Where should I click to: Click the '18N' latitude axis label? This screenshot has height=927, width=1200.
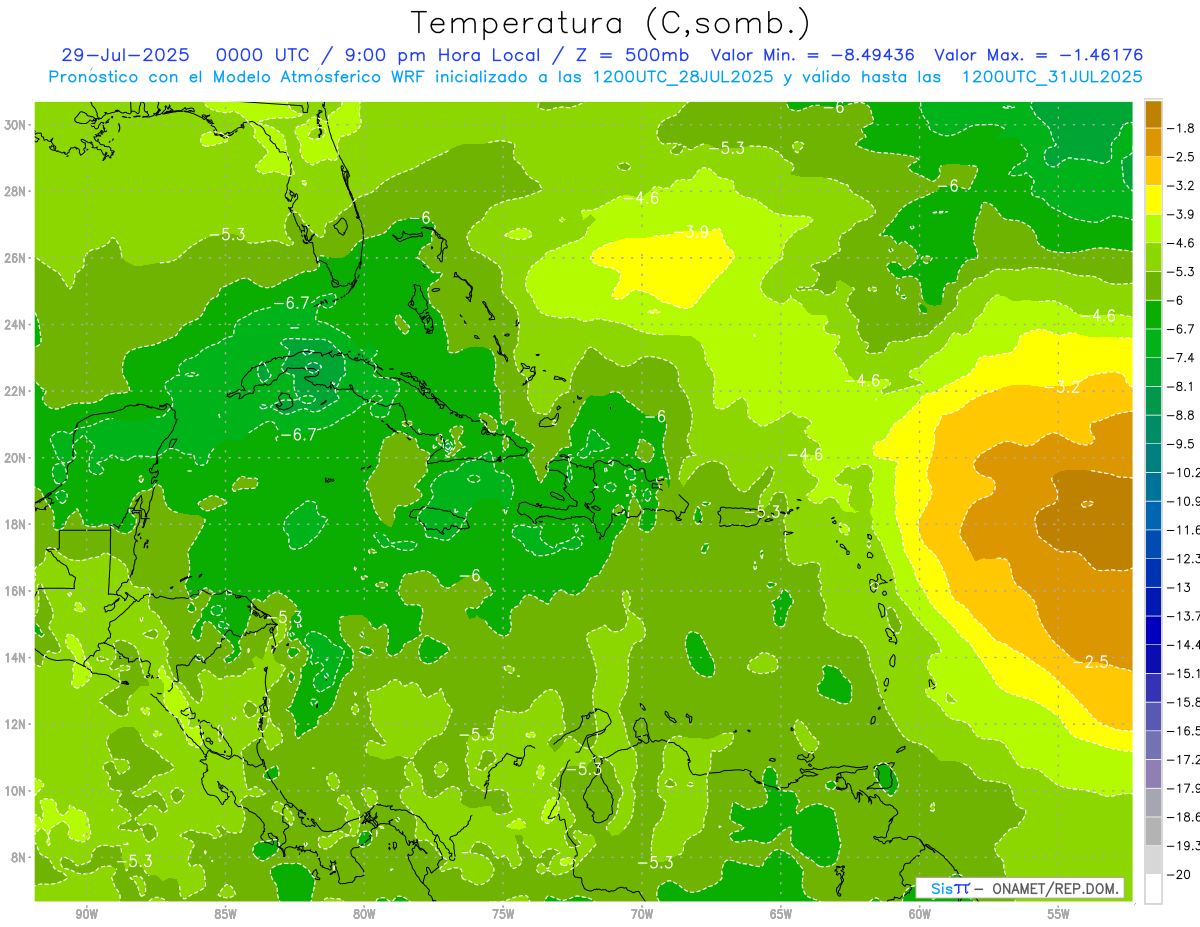coord(17,524)
